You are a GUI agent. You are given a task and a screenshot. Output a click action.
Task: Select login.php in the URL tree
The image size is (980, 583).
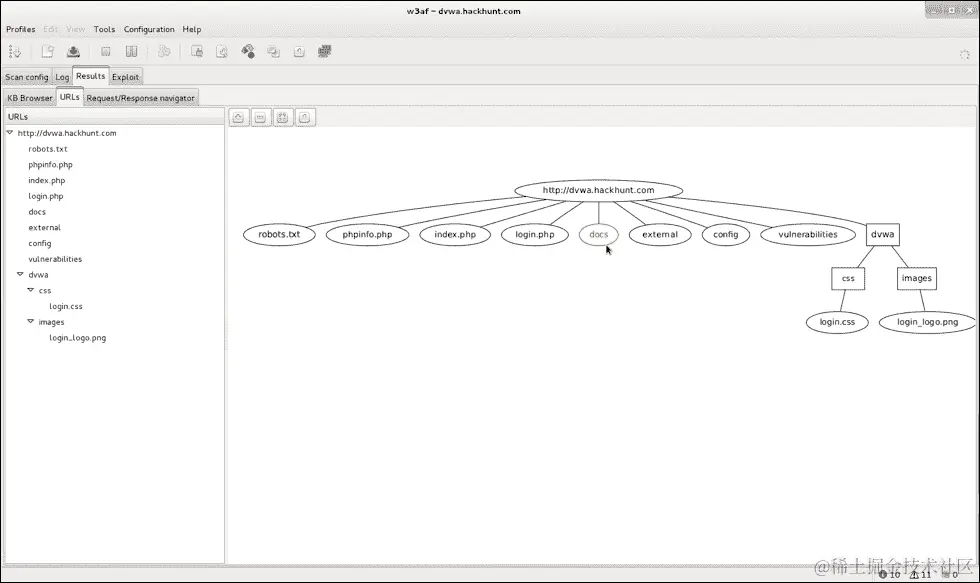tap(46, 196)
